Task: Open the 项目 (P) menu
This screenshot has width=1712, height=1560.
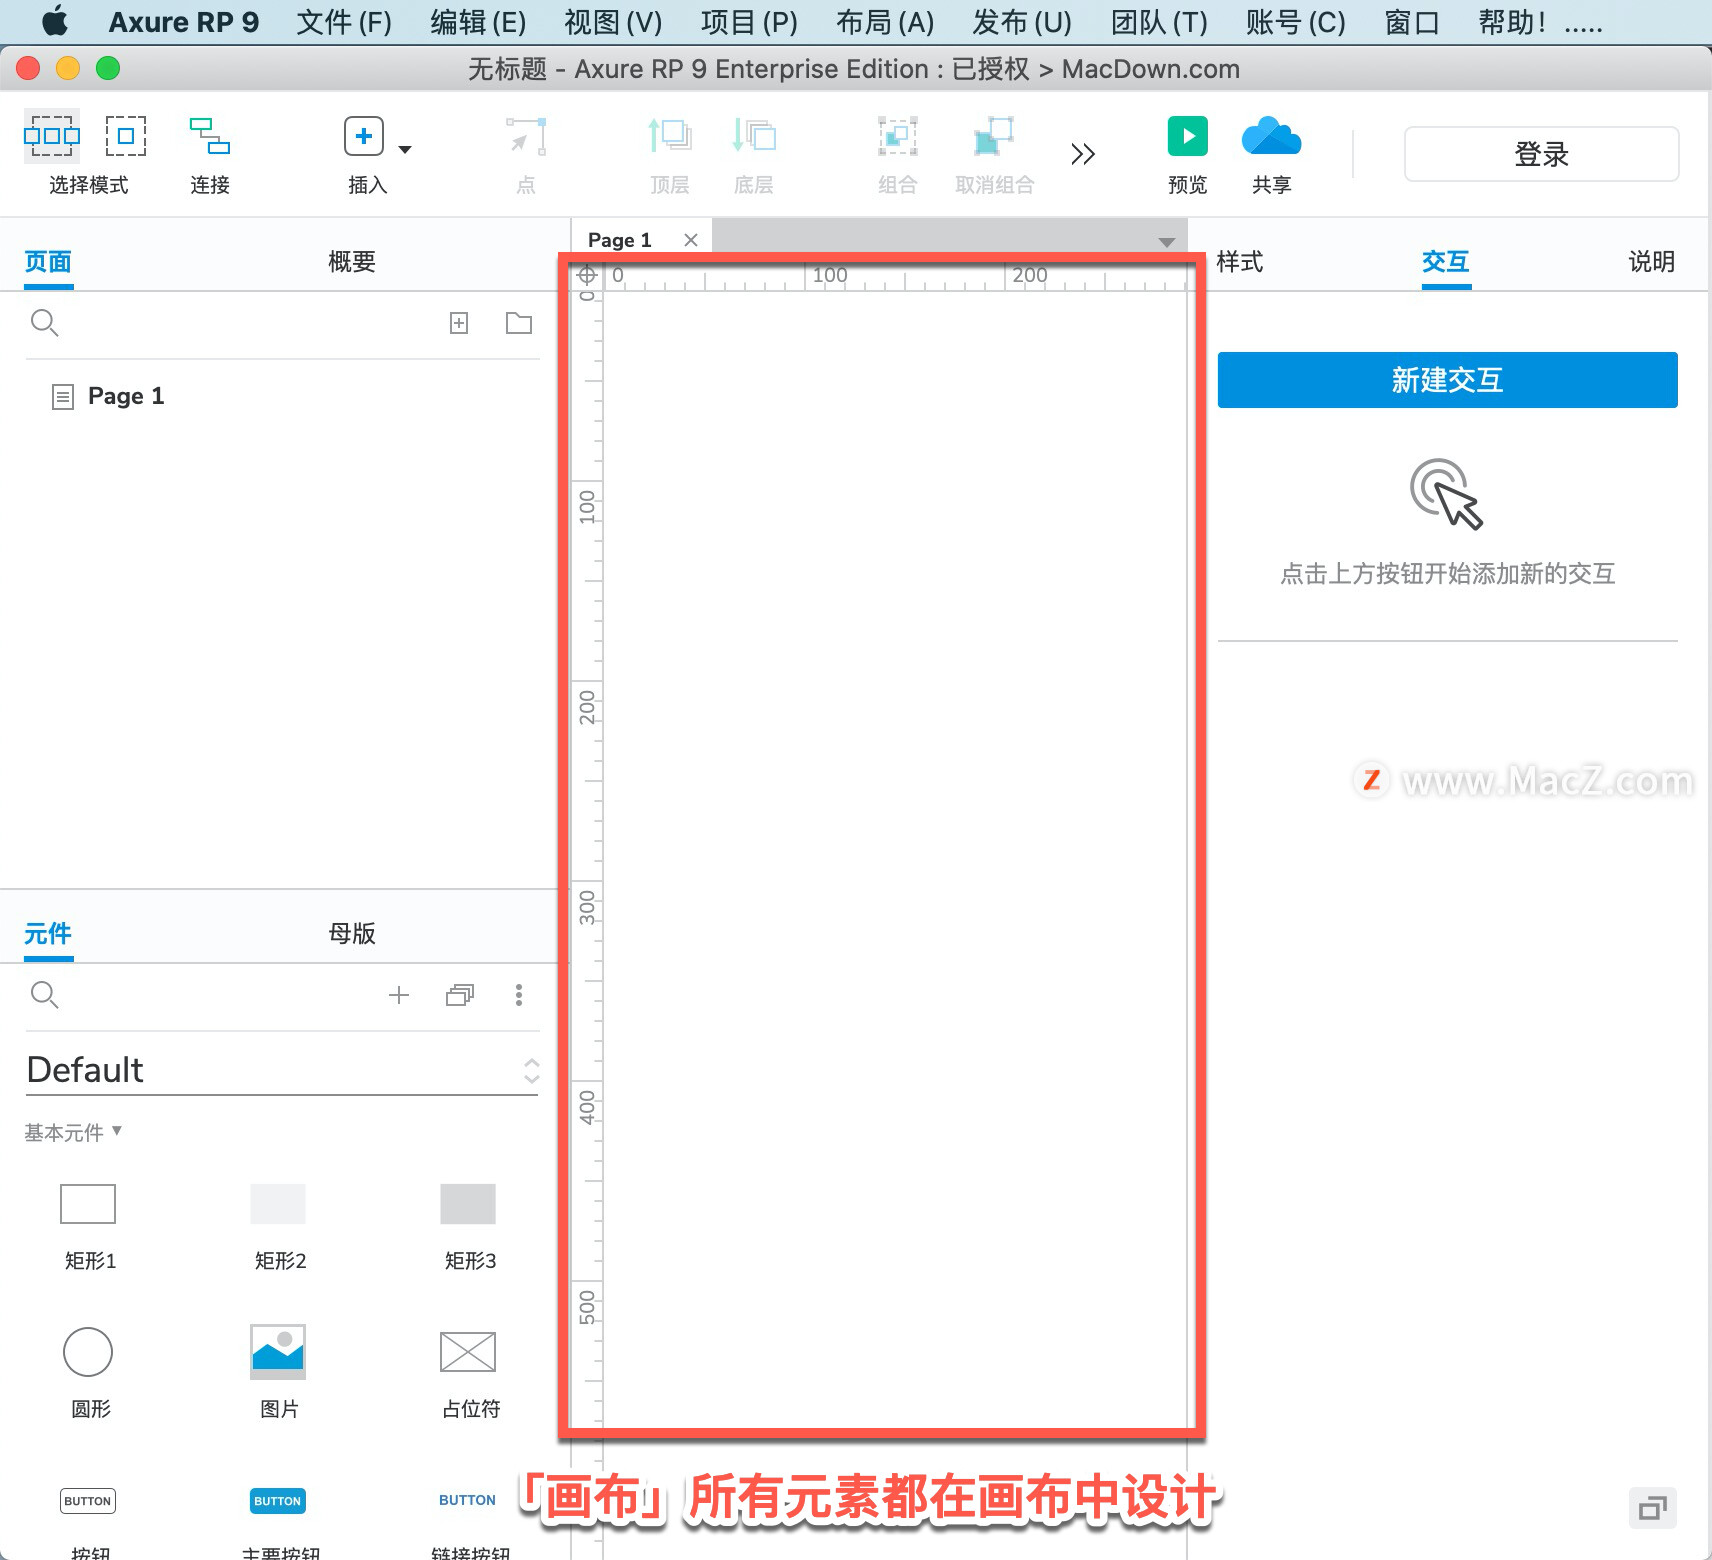Action: tap(749, 22)
